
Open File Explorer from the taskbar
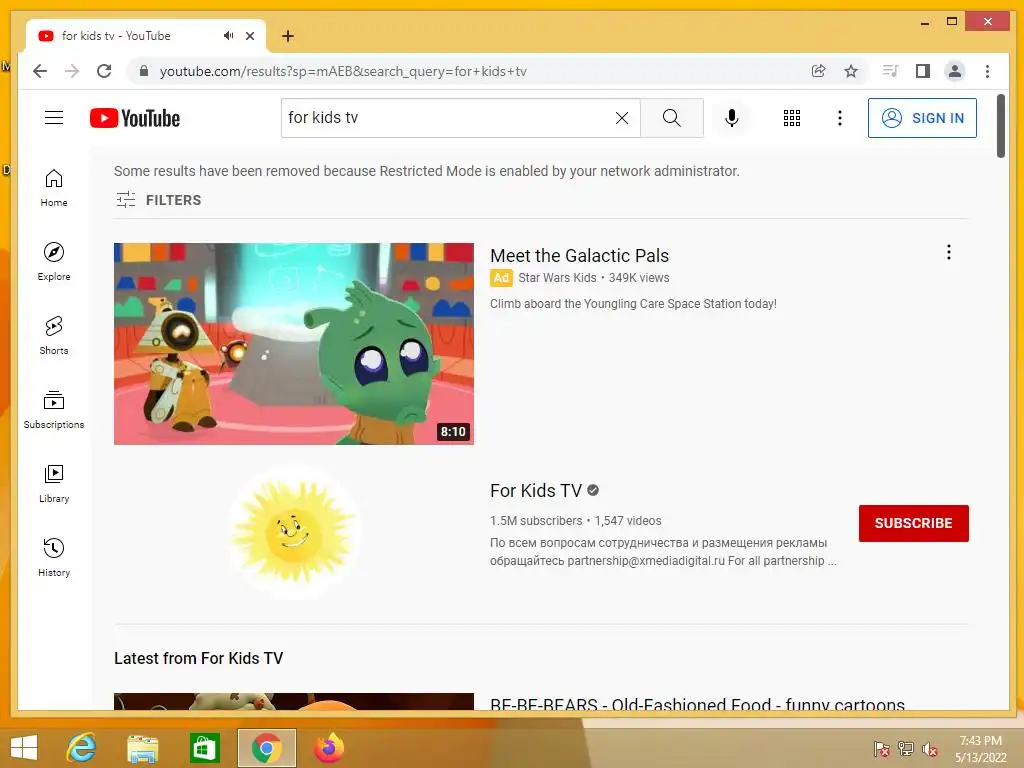[x=142, y=748]
